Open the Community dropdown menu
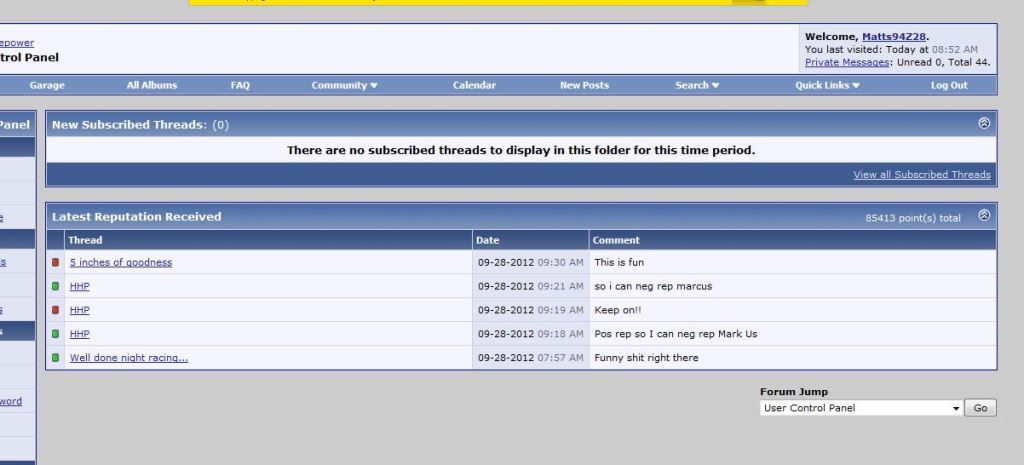The image size is (1024, 465). [344, 86]
